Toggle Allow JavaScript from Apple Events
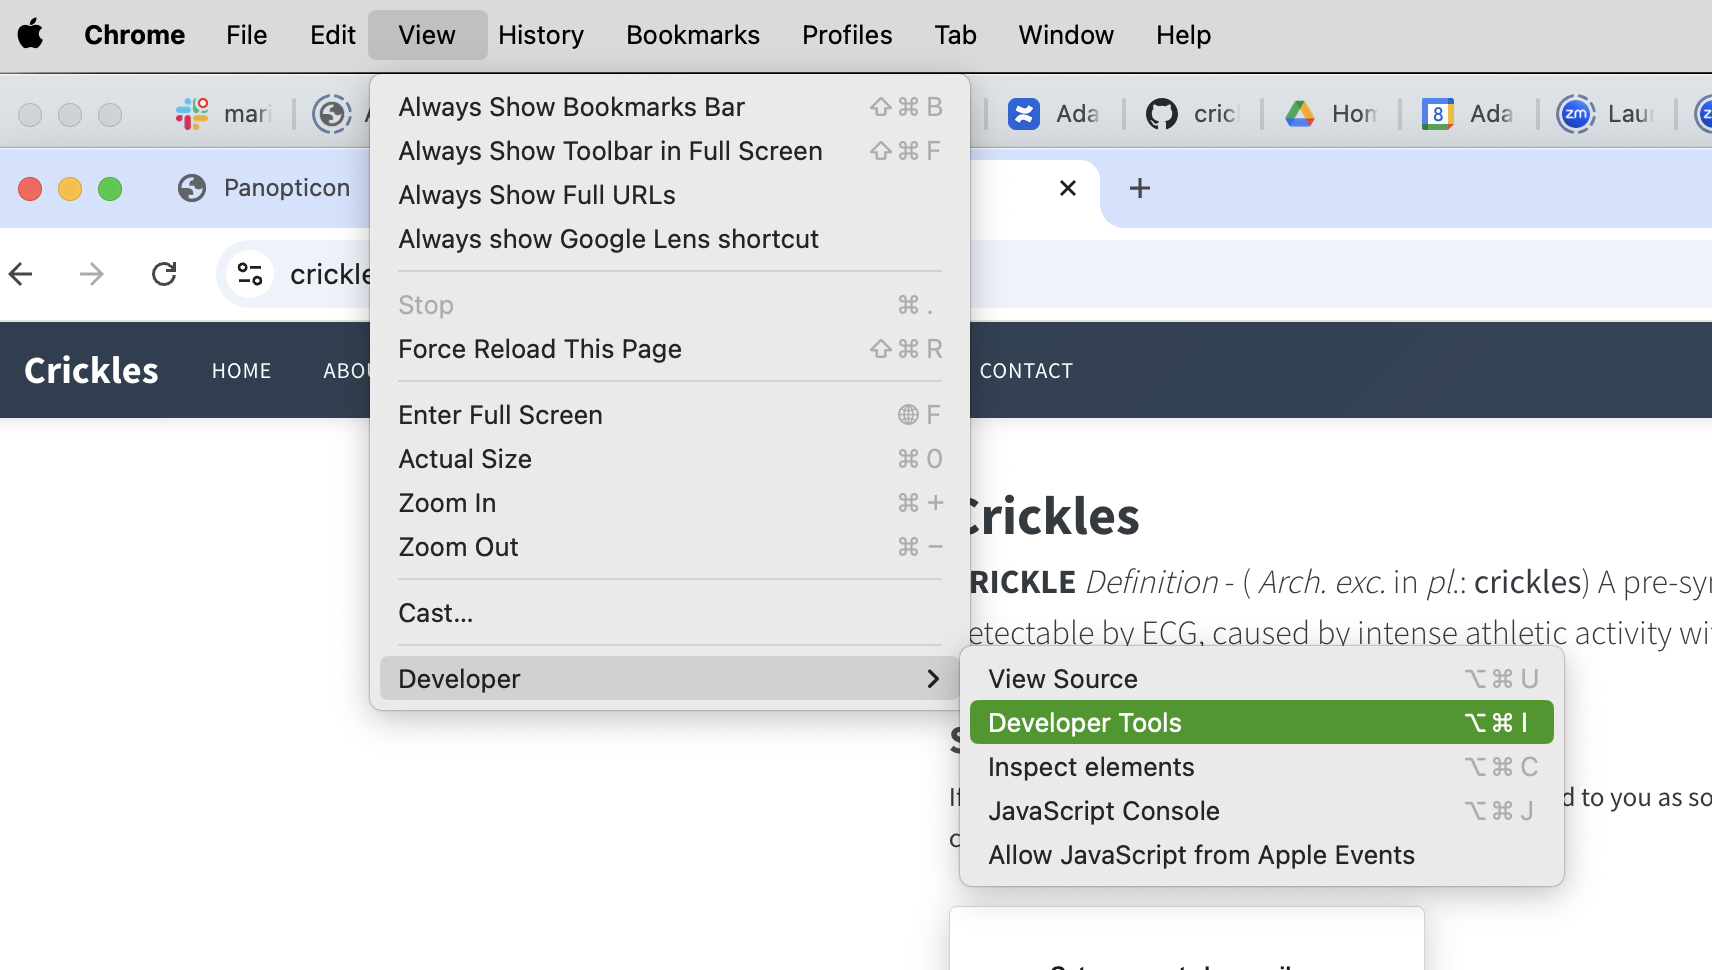The height and width of the screenshot is (970, 1712). coord(1261,855)
